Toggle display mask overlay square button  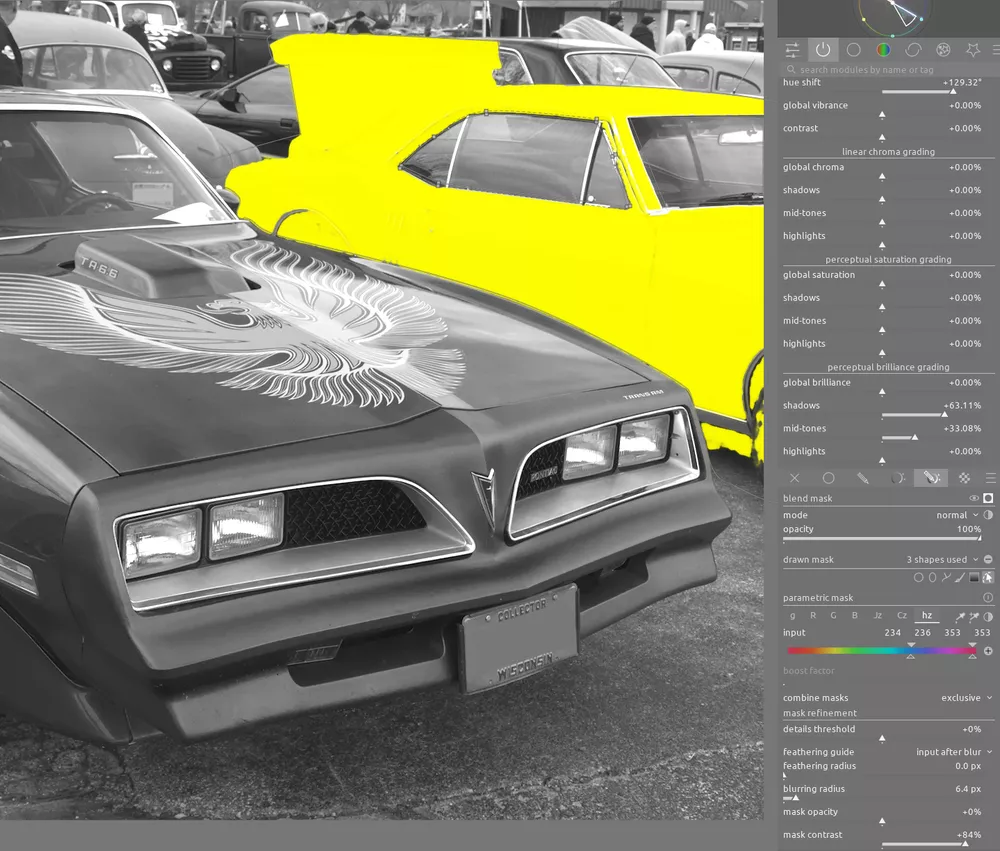[x=989, y=498]
